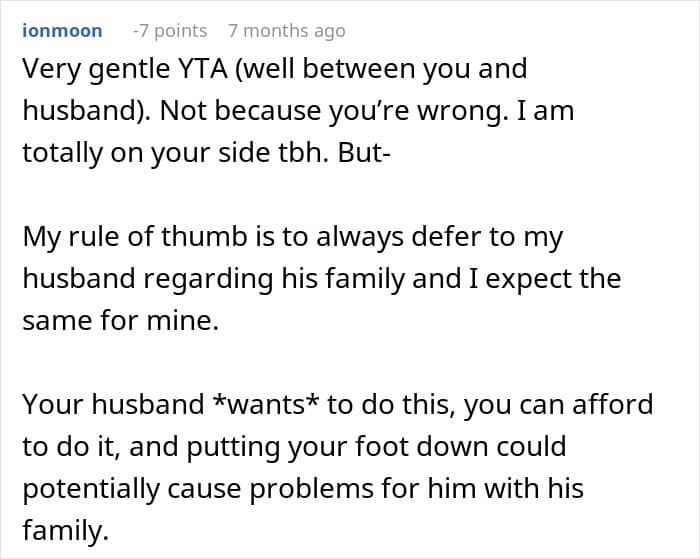The height and width of the screenshot is (559, 700).
Task: Click the phrase "Your husband" in last paragraph
Action: click(x=113, y=404)
